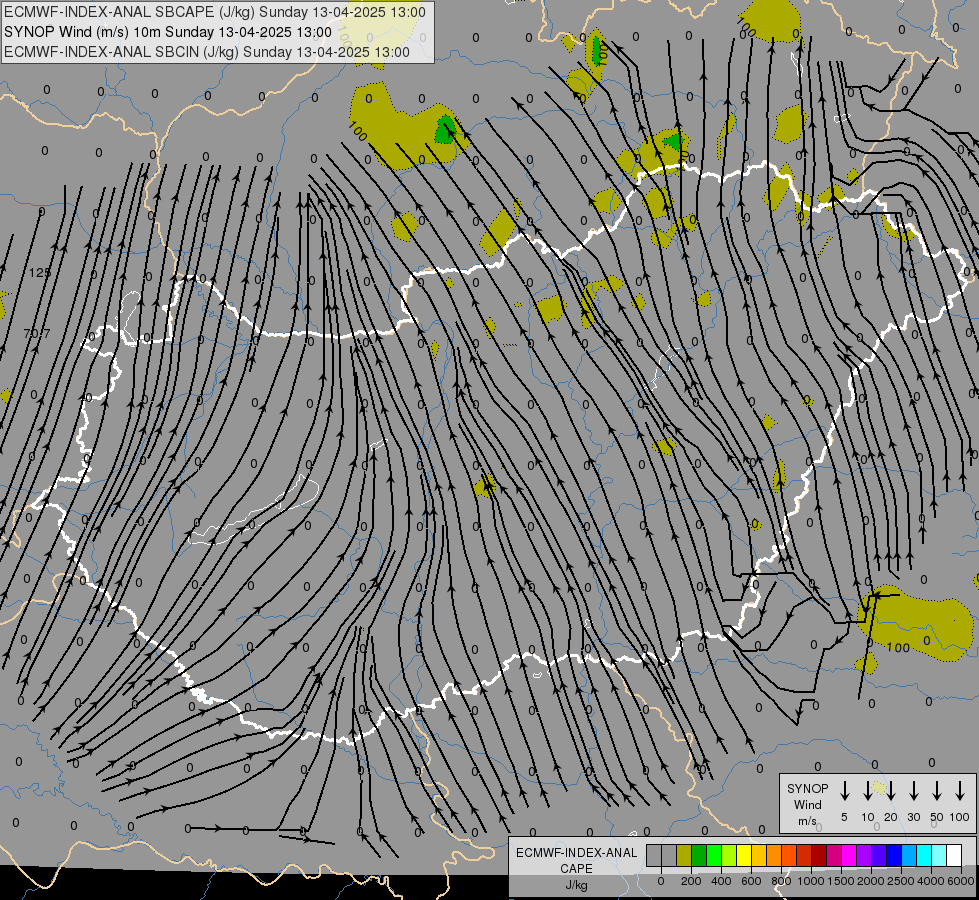Click the 100 m/s wind arrow symbol
This screenshot has width=979, height=900.
(x=960, y=790)
